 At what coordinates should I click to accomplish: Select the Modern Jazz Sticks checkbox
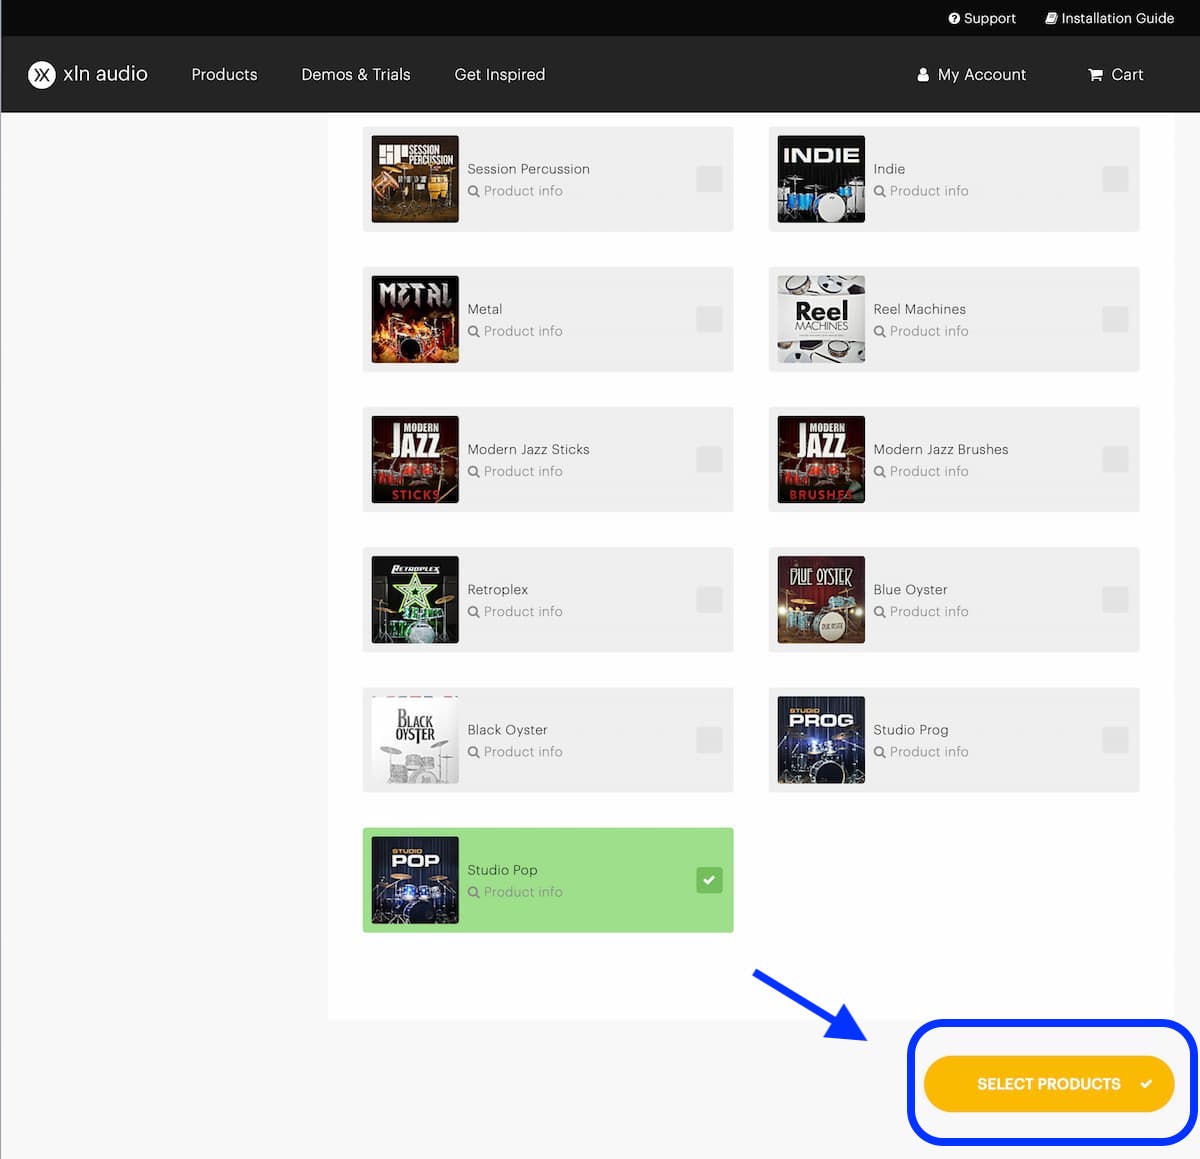[709, 459]
